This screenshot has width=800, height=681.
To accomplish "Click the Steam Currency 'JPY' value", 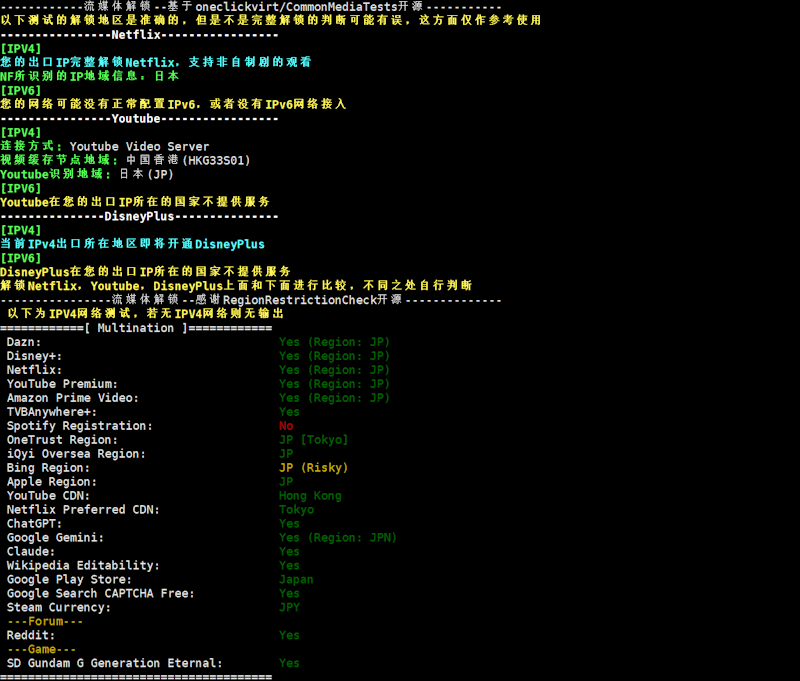I will pyautogui.click(x=289, y=608).
